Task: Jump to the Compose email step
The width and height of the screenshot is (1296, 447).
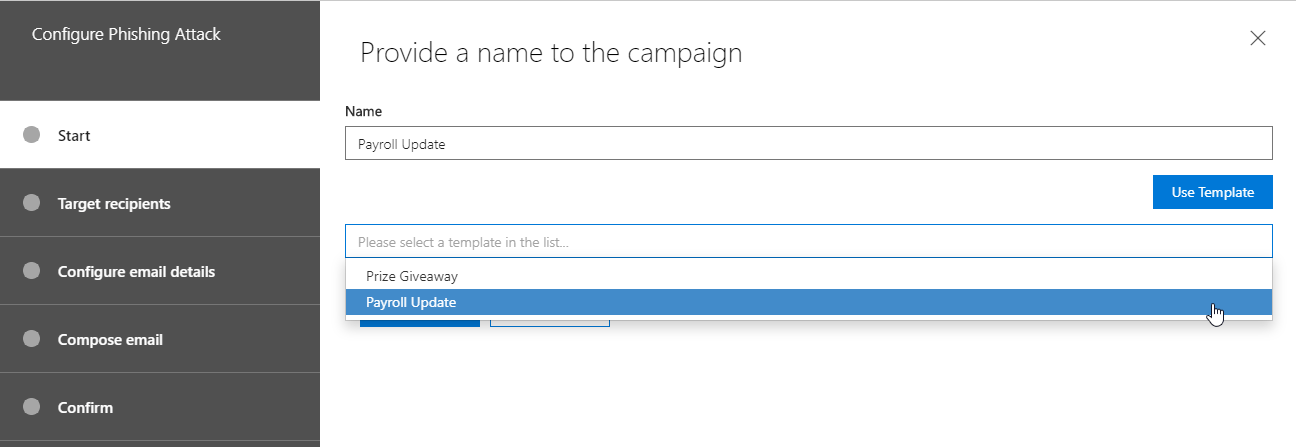Action: tap(110, 340)
